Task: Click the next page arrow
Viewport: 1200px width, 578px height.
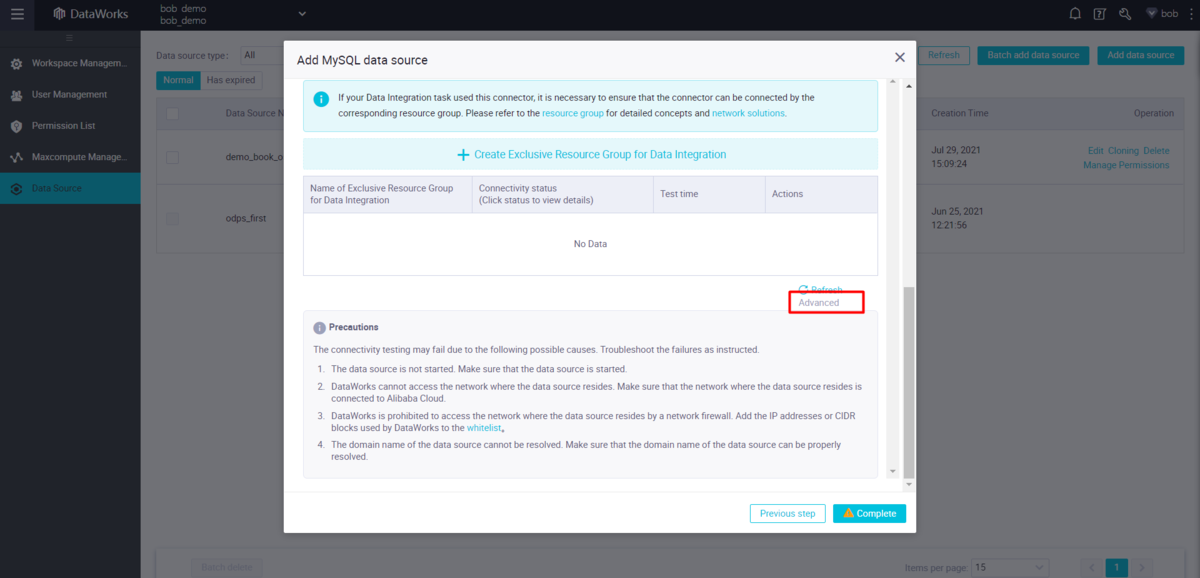Action: 1141,567
